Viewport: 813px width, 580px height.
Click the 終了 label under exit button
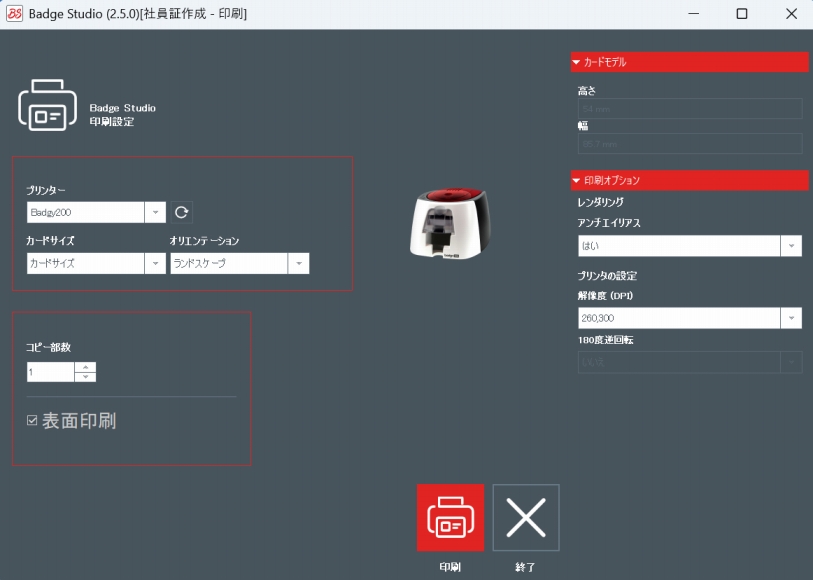(x=526, y=567)
